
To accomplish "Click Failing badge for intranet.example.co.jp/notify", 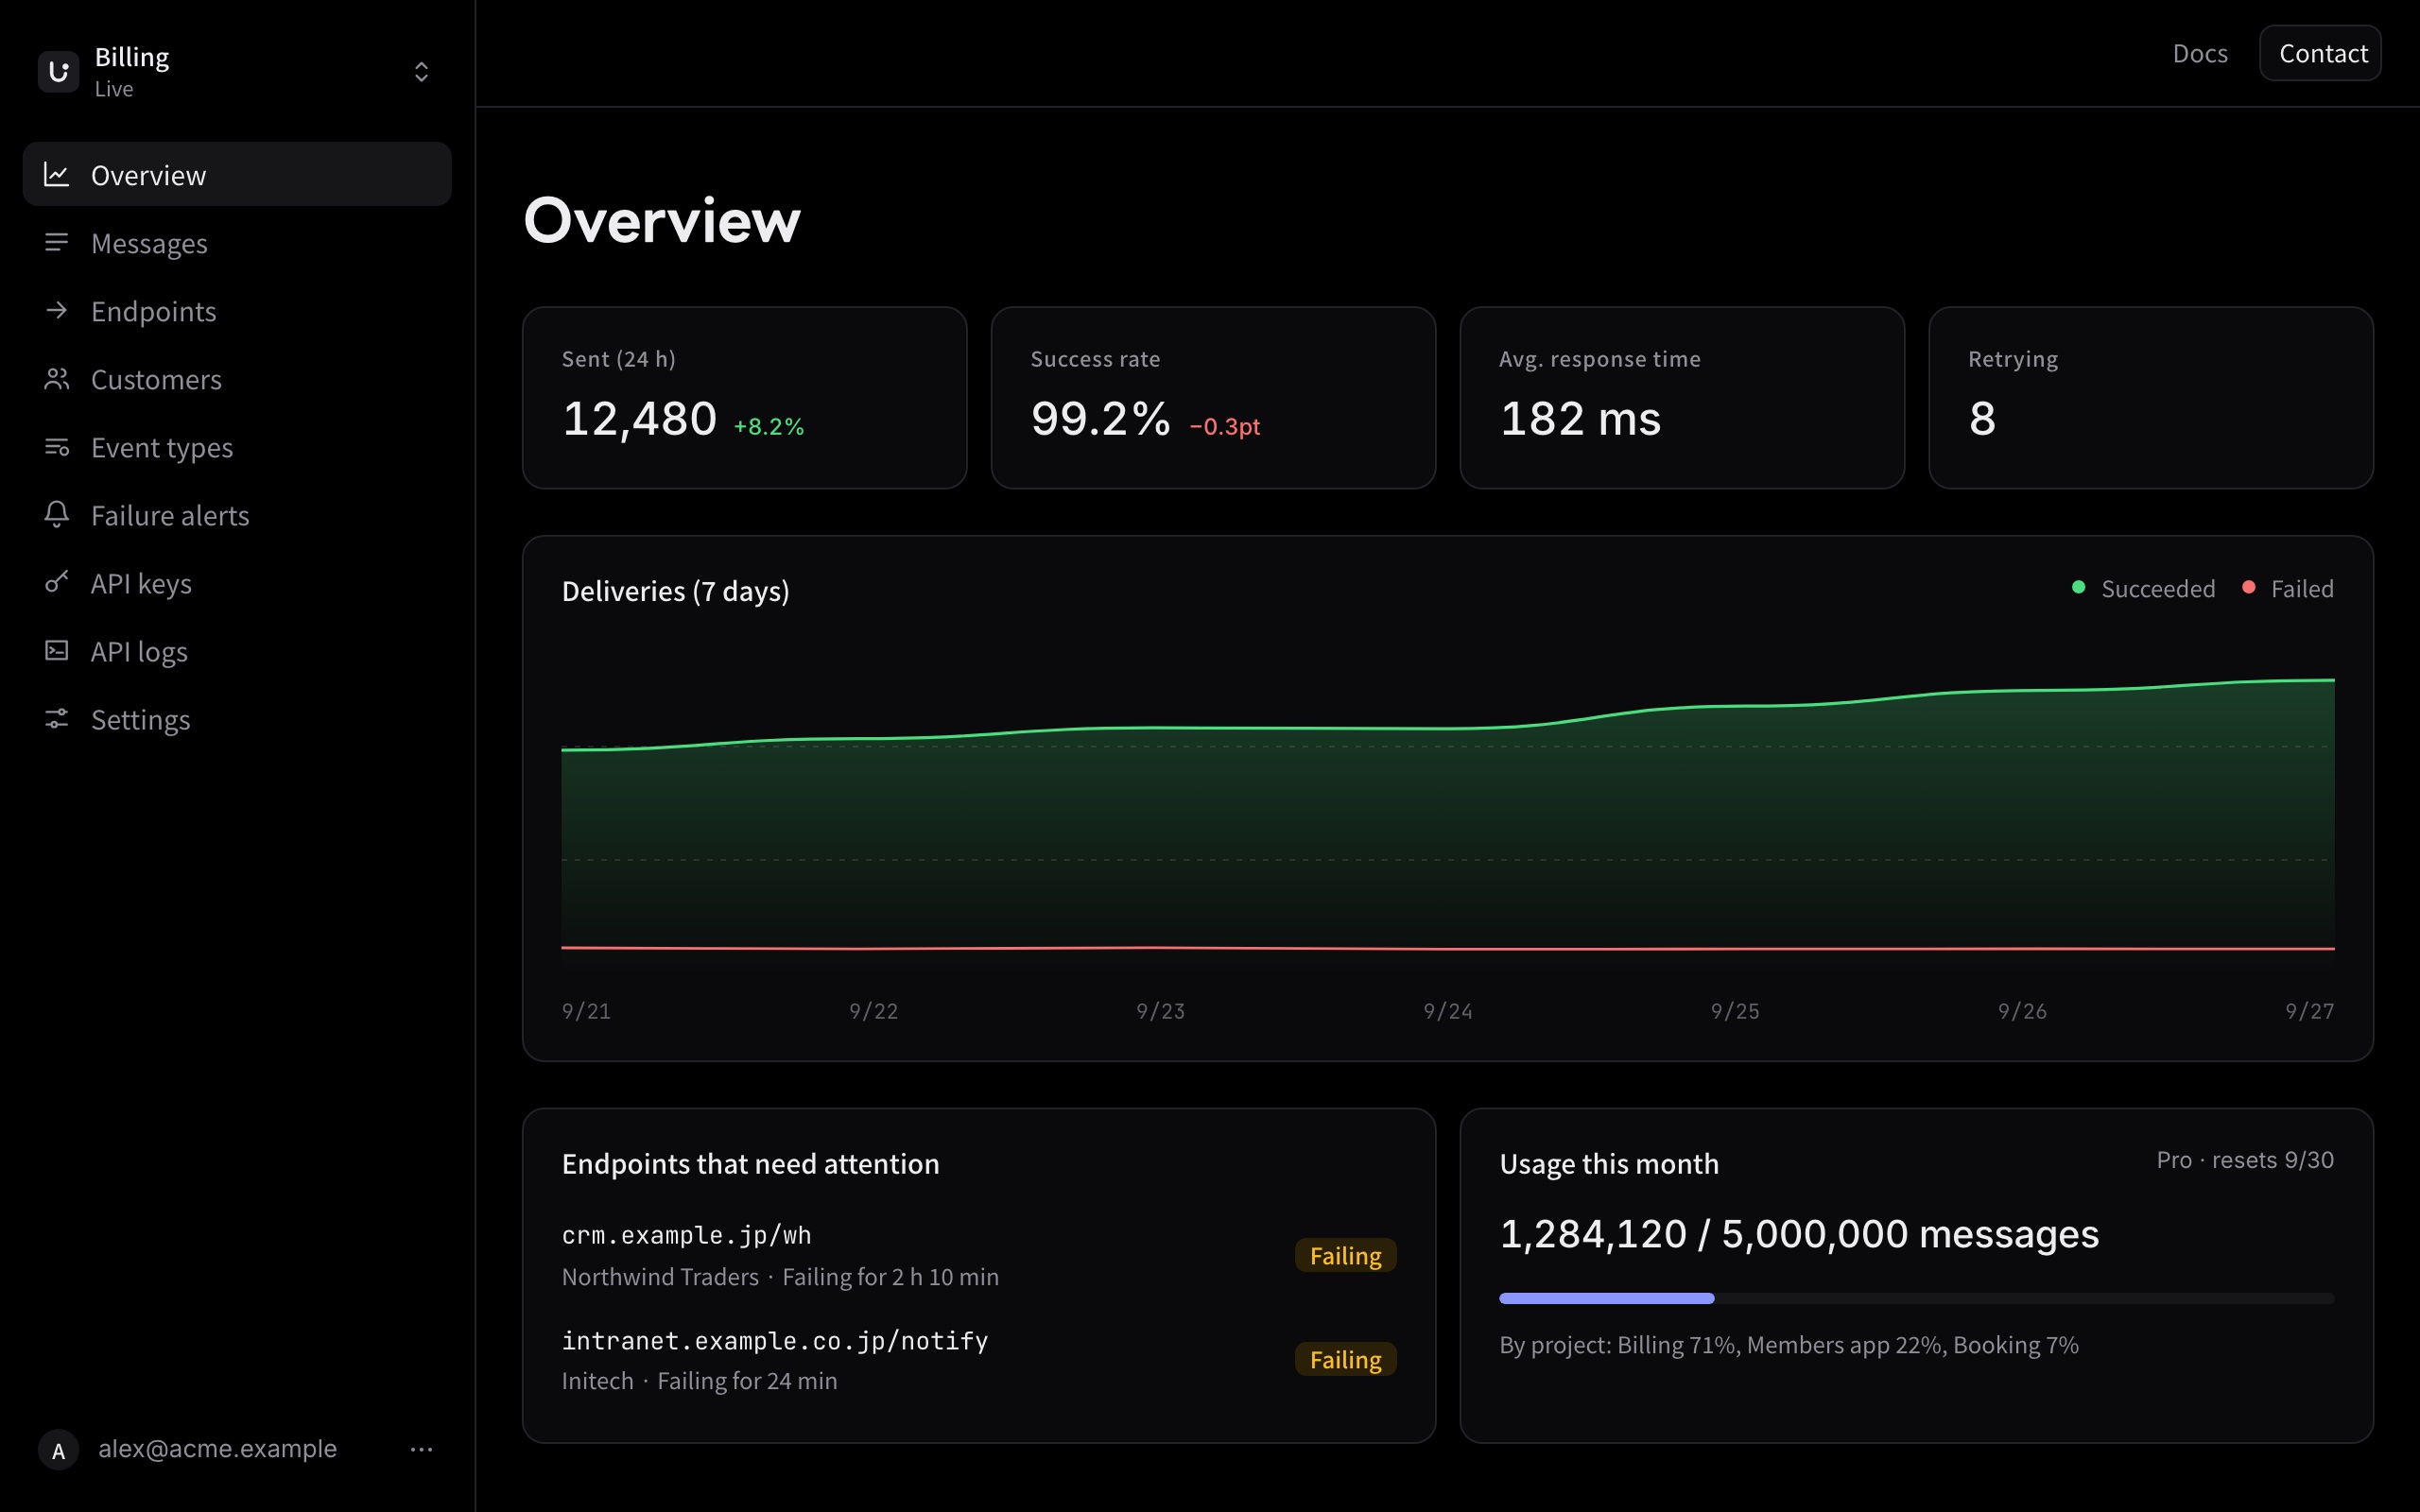I will (1345, 1360).
